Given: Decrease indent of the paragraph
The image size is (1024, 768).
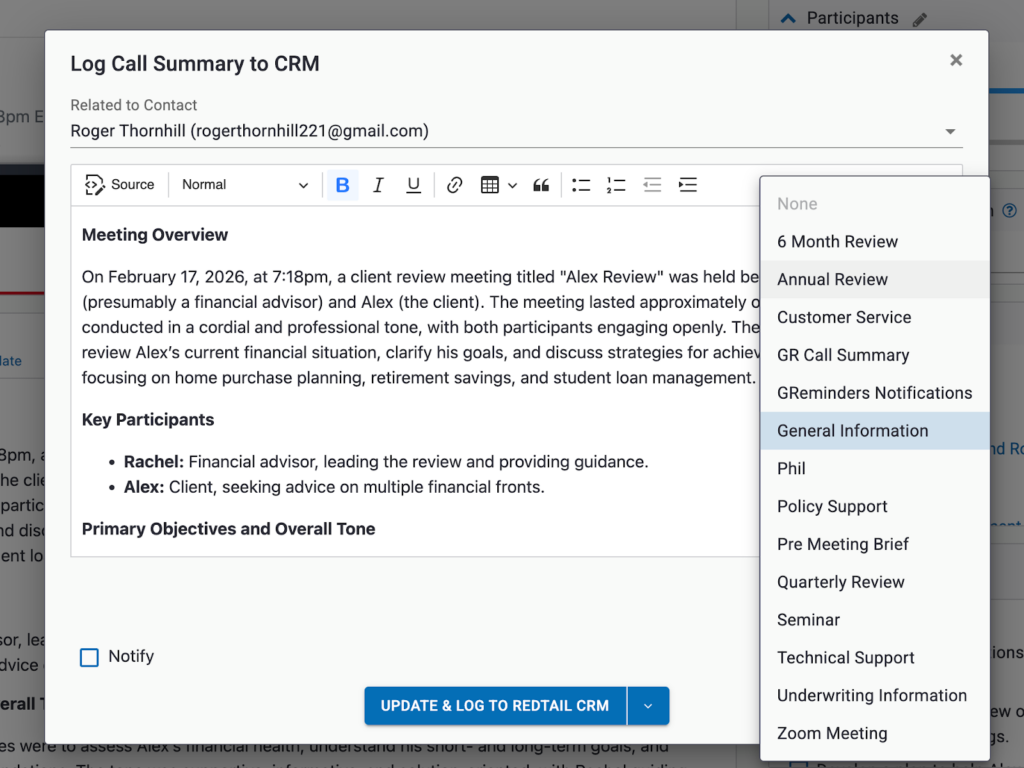Looking at the screenshot, I should tap(652, 185).
